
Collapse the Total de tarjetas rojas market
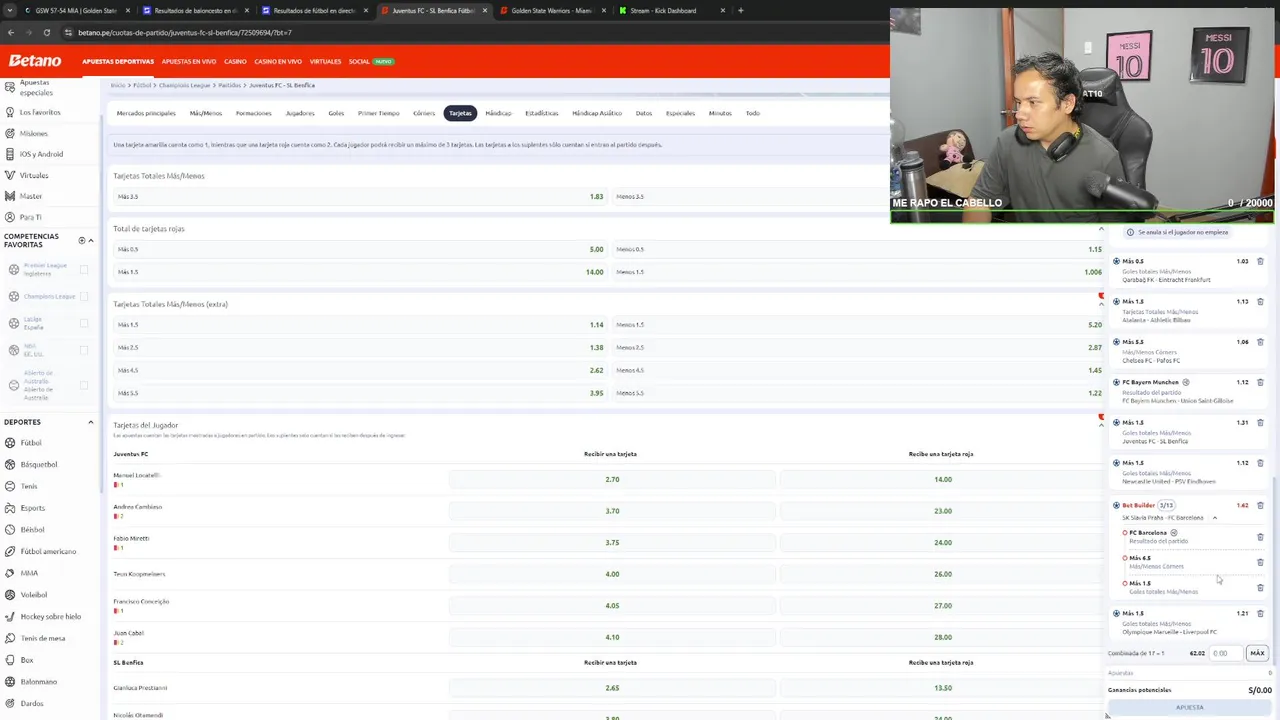click(1101, 229)
